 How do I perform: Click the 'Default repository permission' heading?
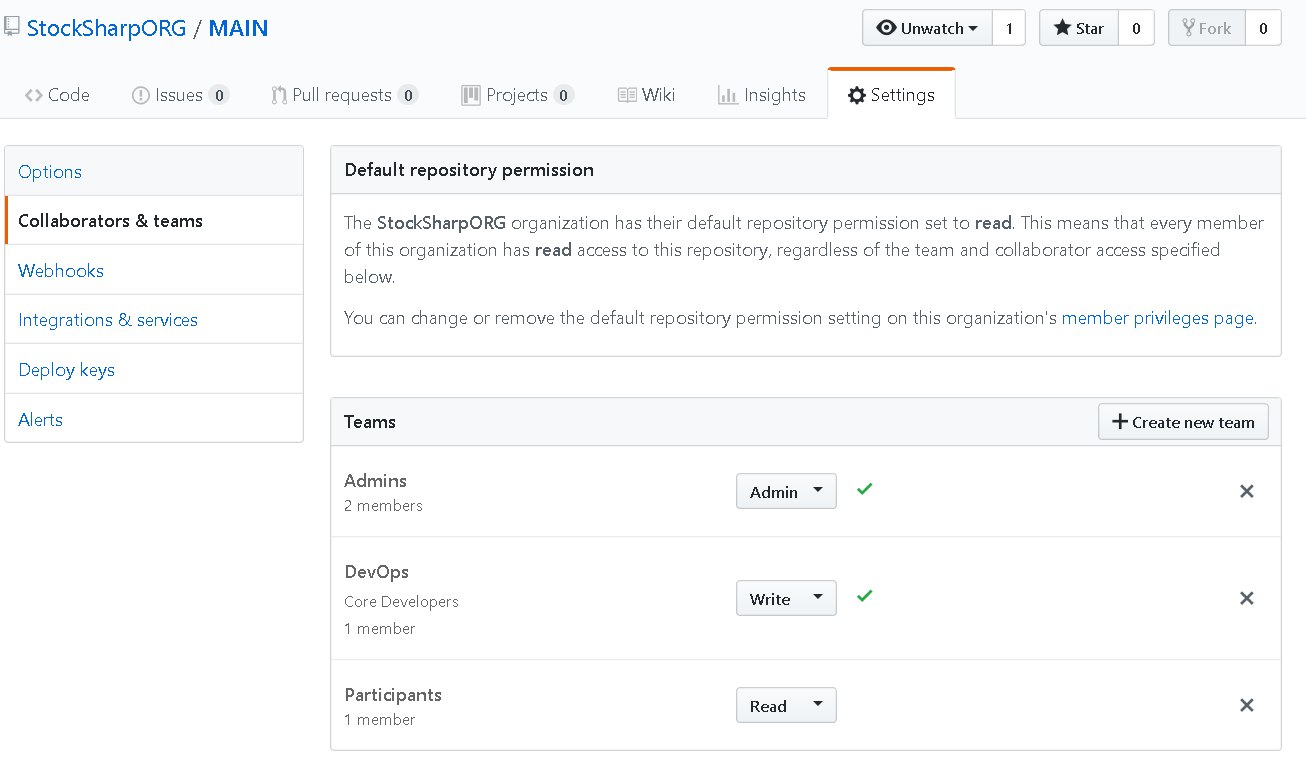tap(469, 170)
